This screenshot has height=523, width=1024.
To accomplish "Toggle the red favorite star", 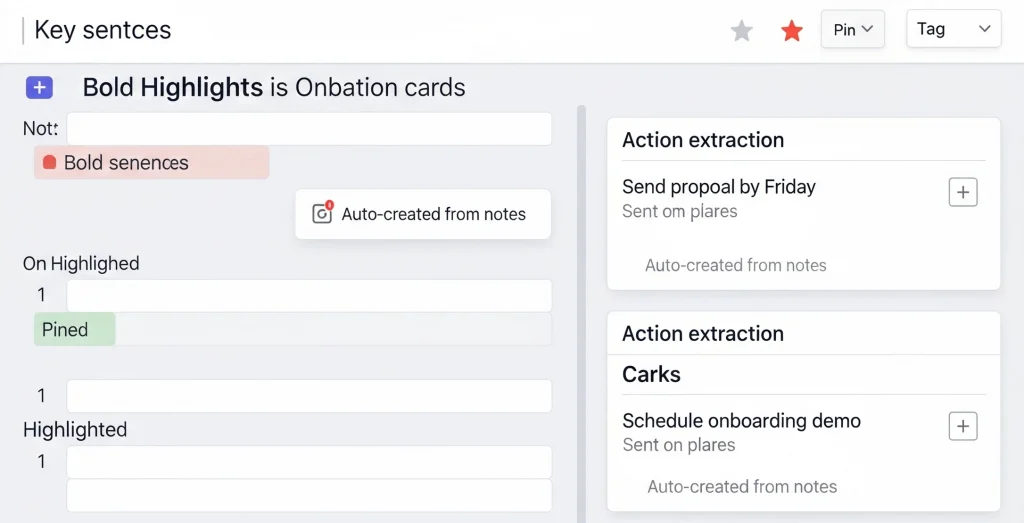I will [x=792, y=31].
